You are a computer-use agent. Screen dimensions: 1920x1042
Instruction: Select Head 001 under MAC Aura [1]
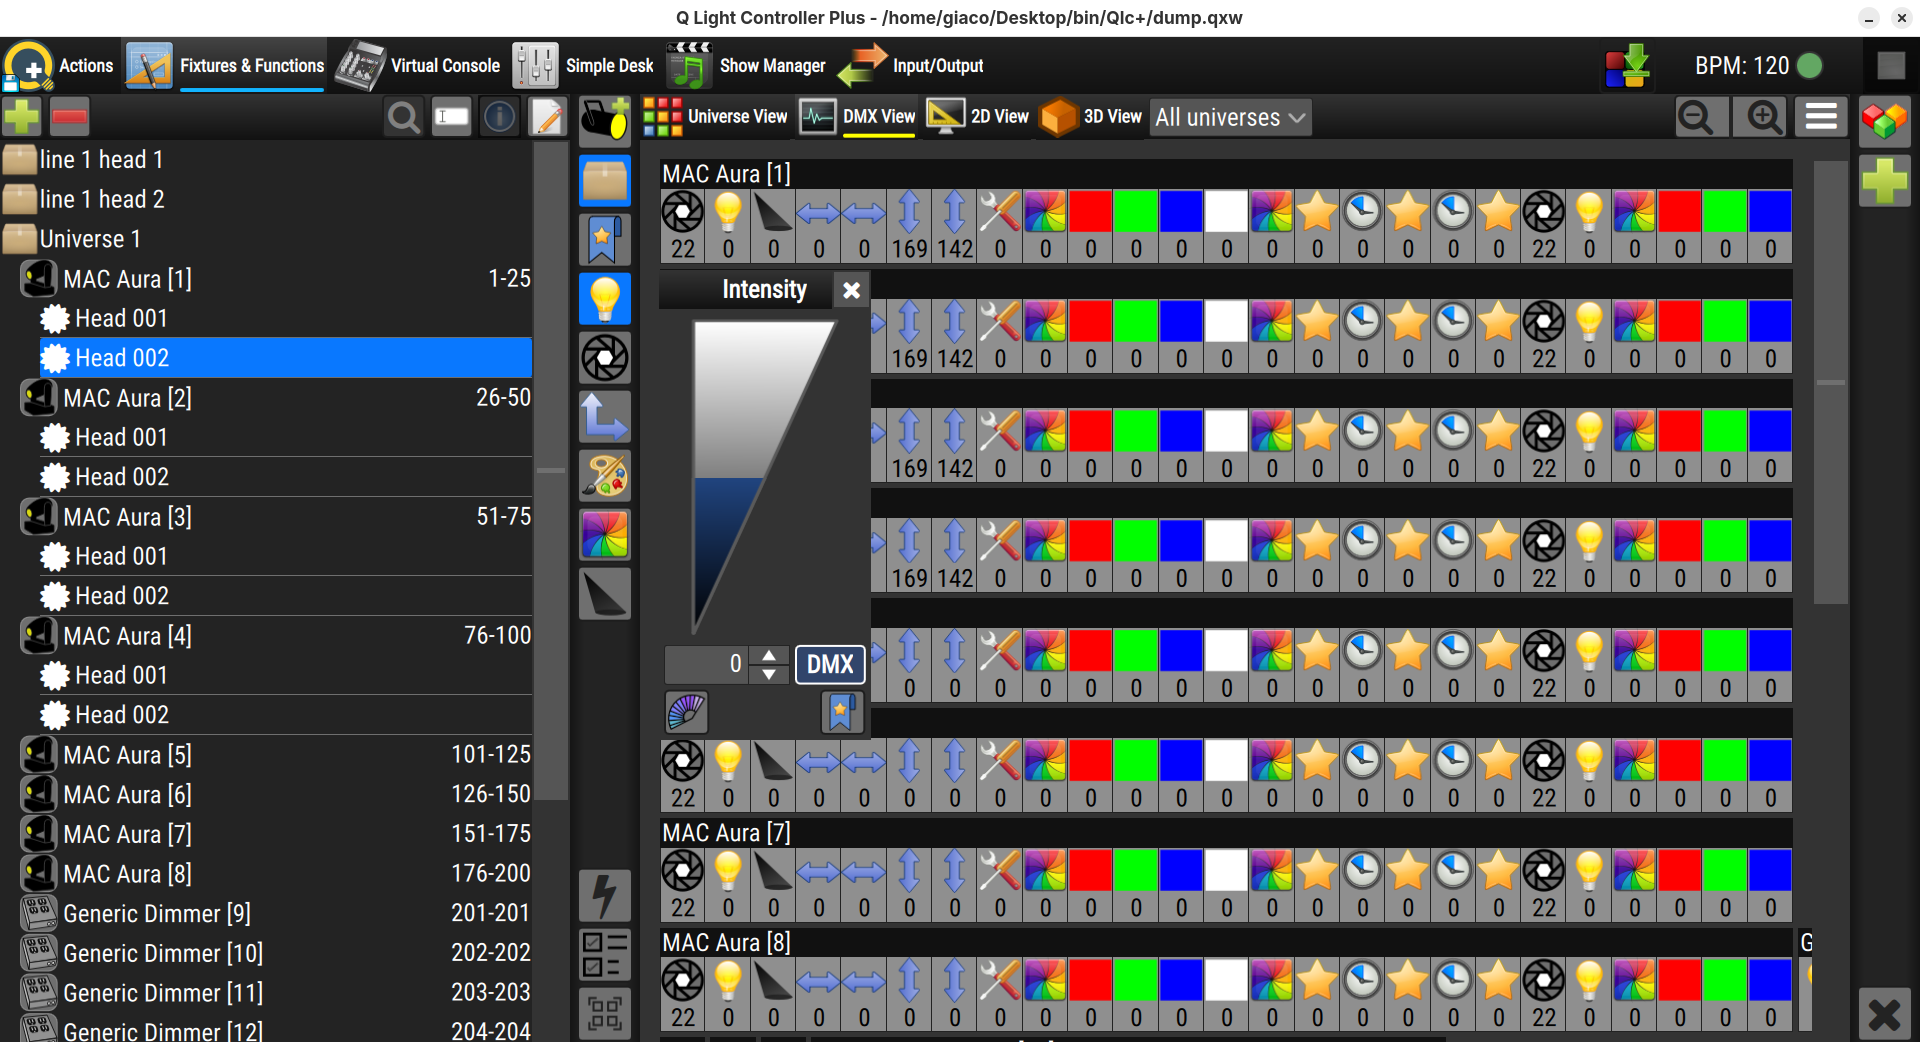[x=285, y=318]
